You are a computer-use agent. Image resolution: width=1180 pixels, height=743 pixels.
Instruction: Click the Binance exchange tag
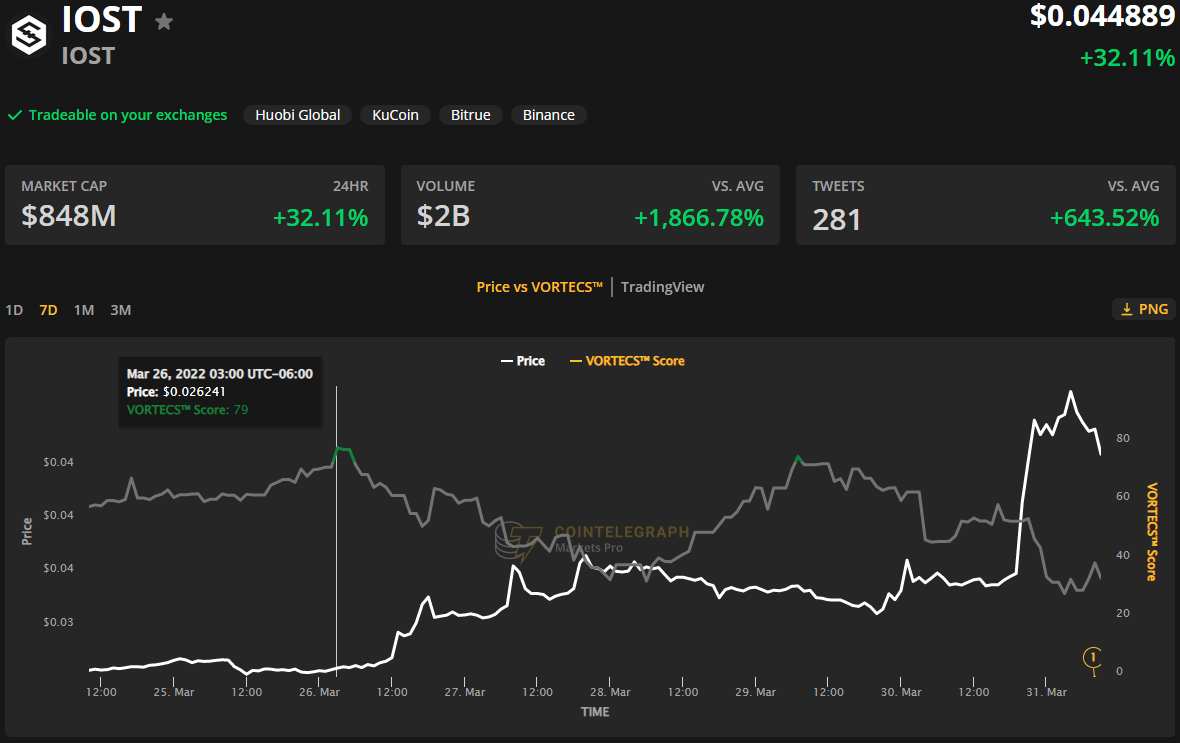[x=548, y=115]
